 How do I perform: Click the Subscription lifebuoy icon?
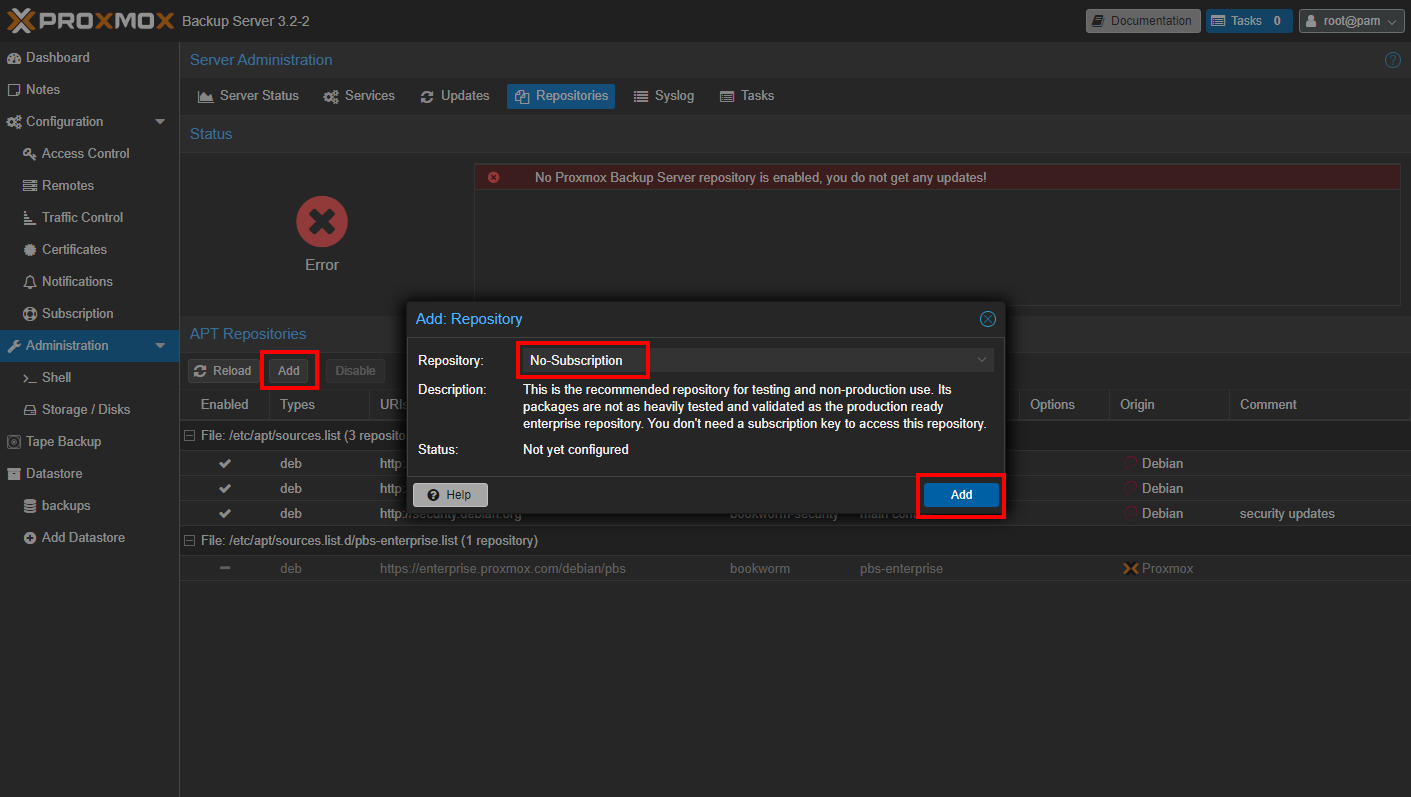30,314
